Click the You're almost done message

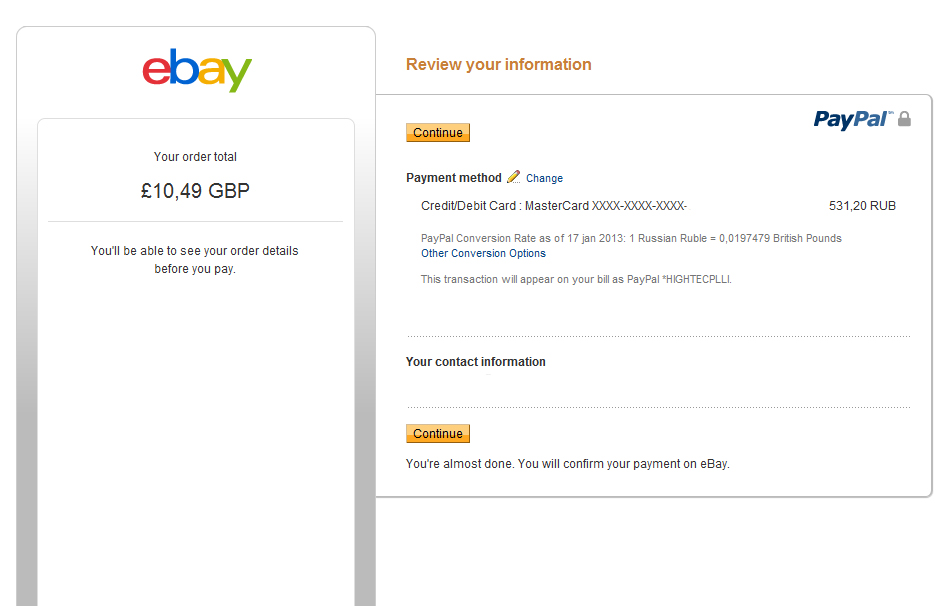(x=567, y=464)
